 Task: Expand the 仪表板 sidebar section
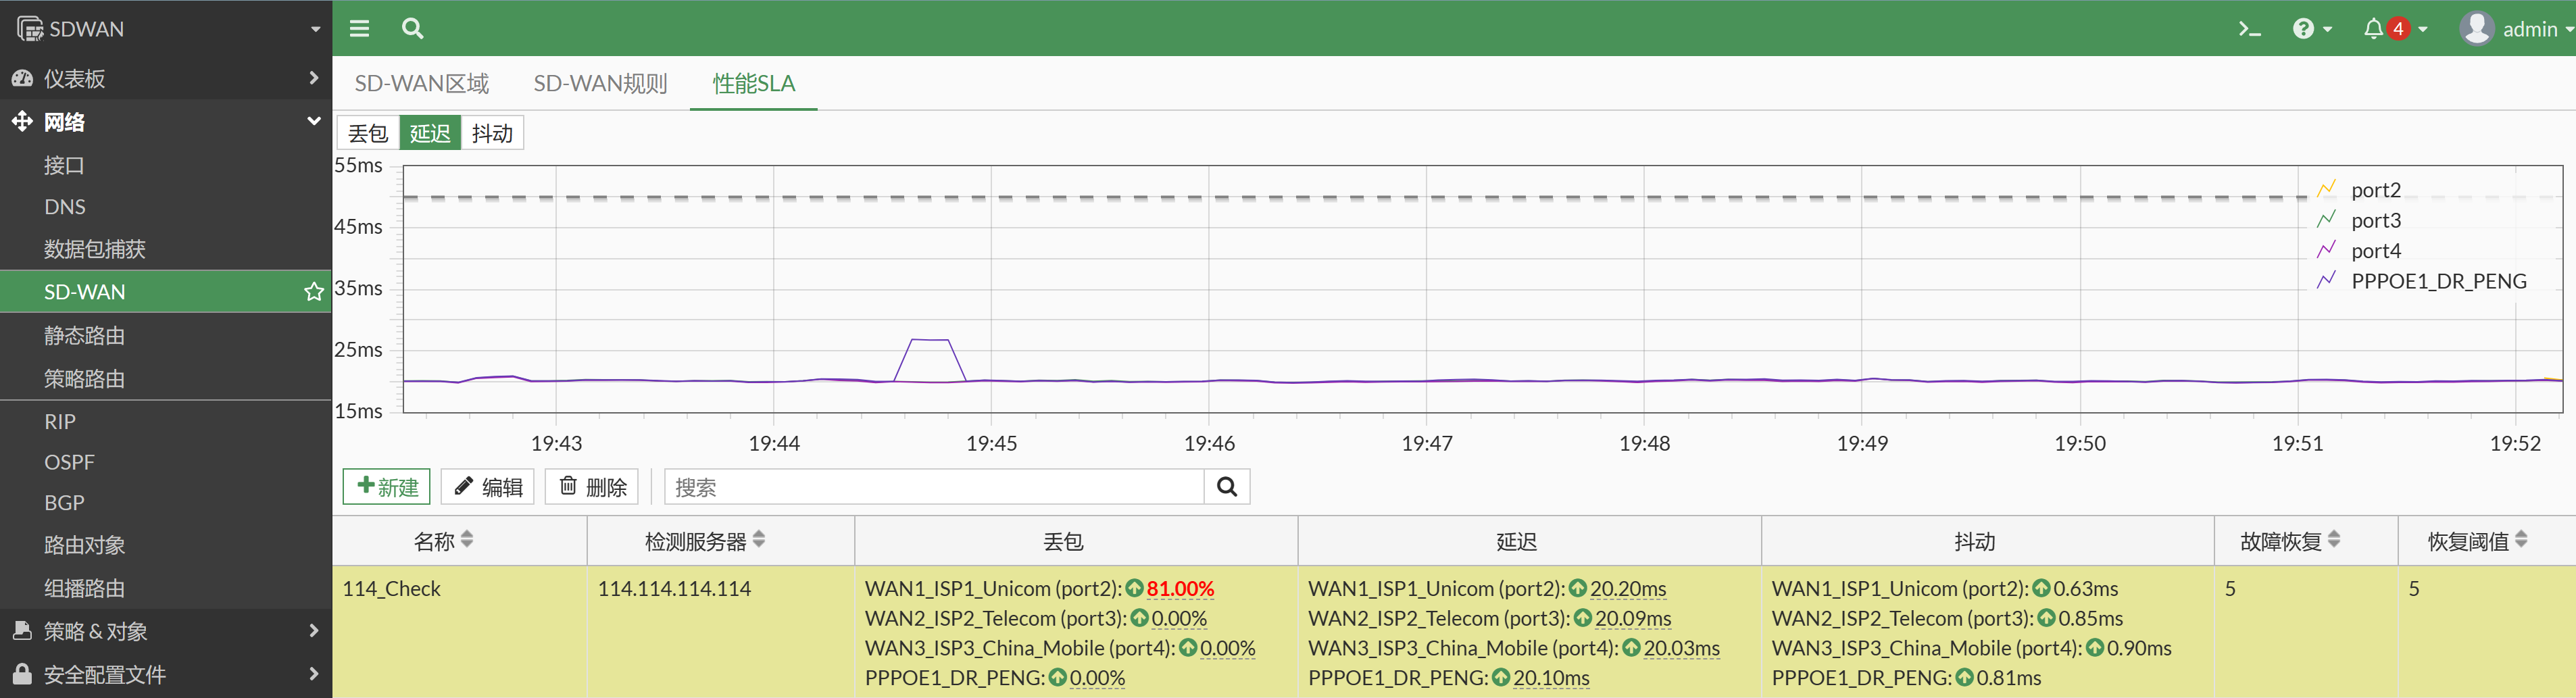click(166, 78)
